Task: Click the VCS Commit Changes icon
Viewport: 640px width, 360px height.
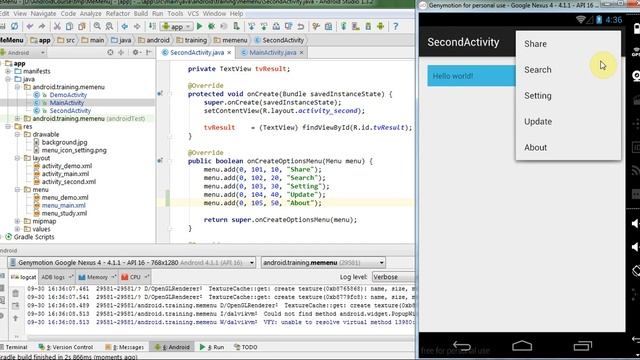Action: [264, 27]
